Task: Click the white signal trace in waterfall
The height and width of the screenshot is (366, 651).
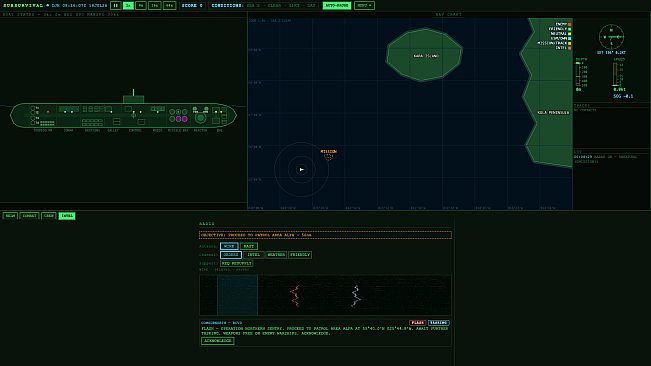Action: click(356, 295)
